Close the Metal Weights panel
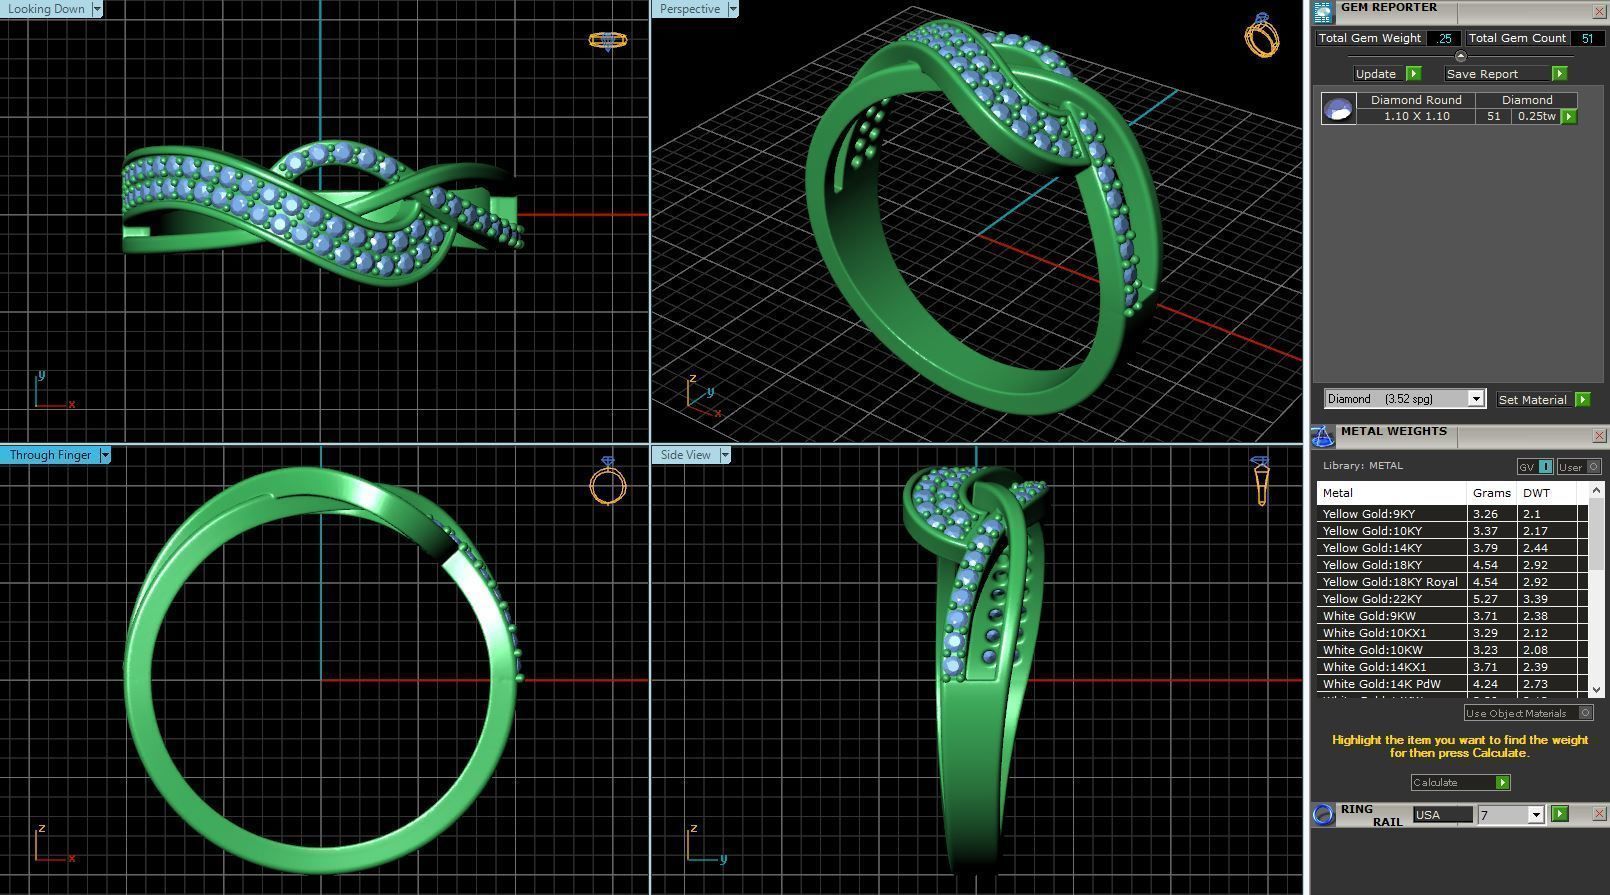The height and width of the screenshot is (895, 1610). (1598, 436)
